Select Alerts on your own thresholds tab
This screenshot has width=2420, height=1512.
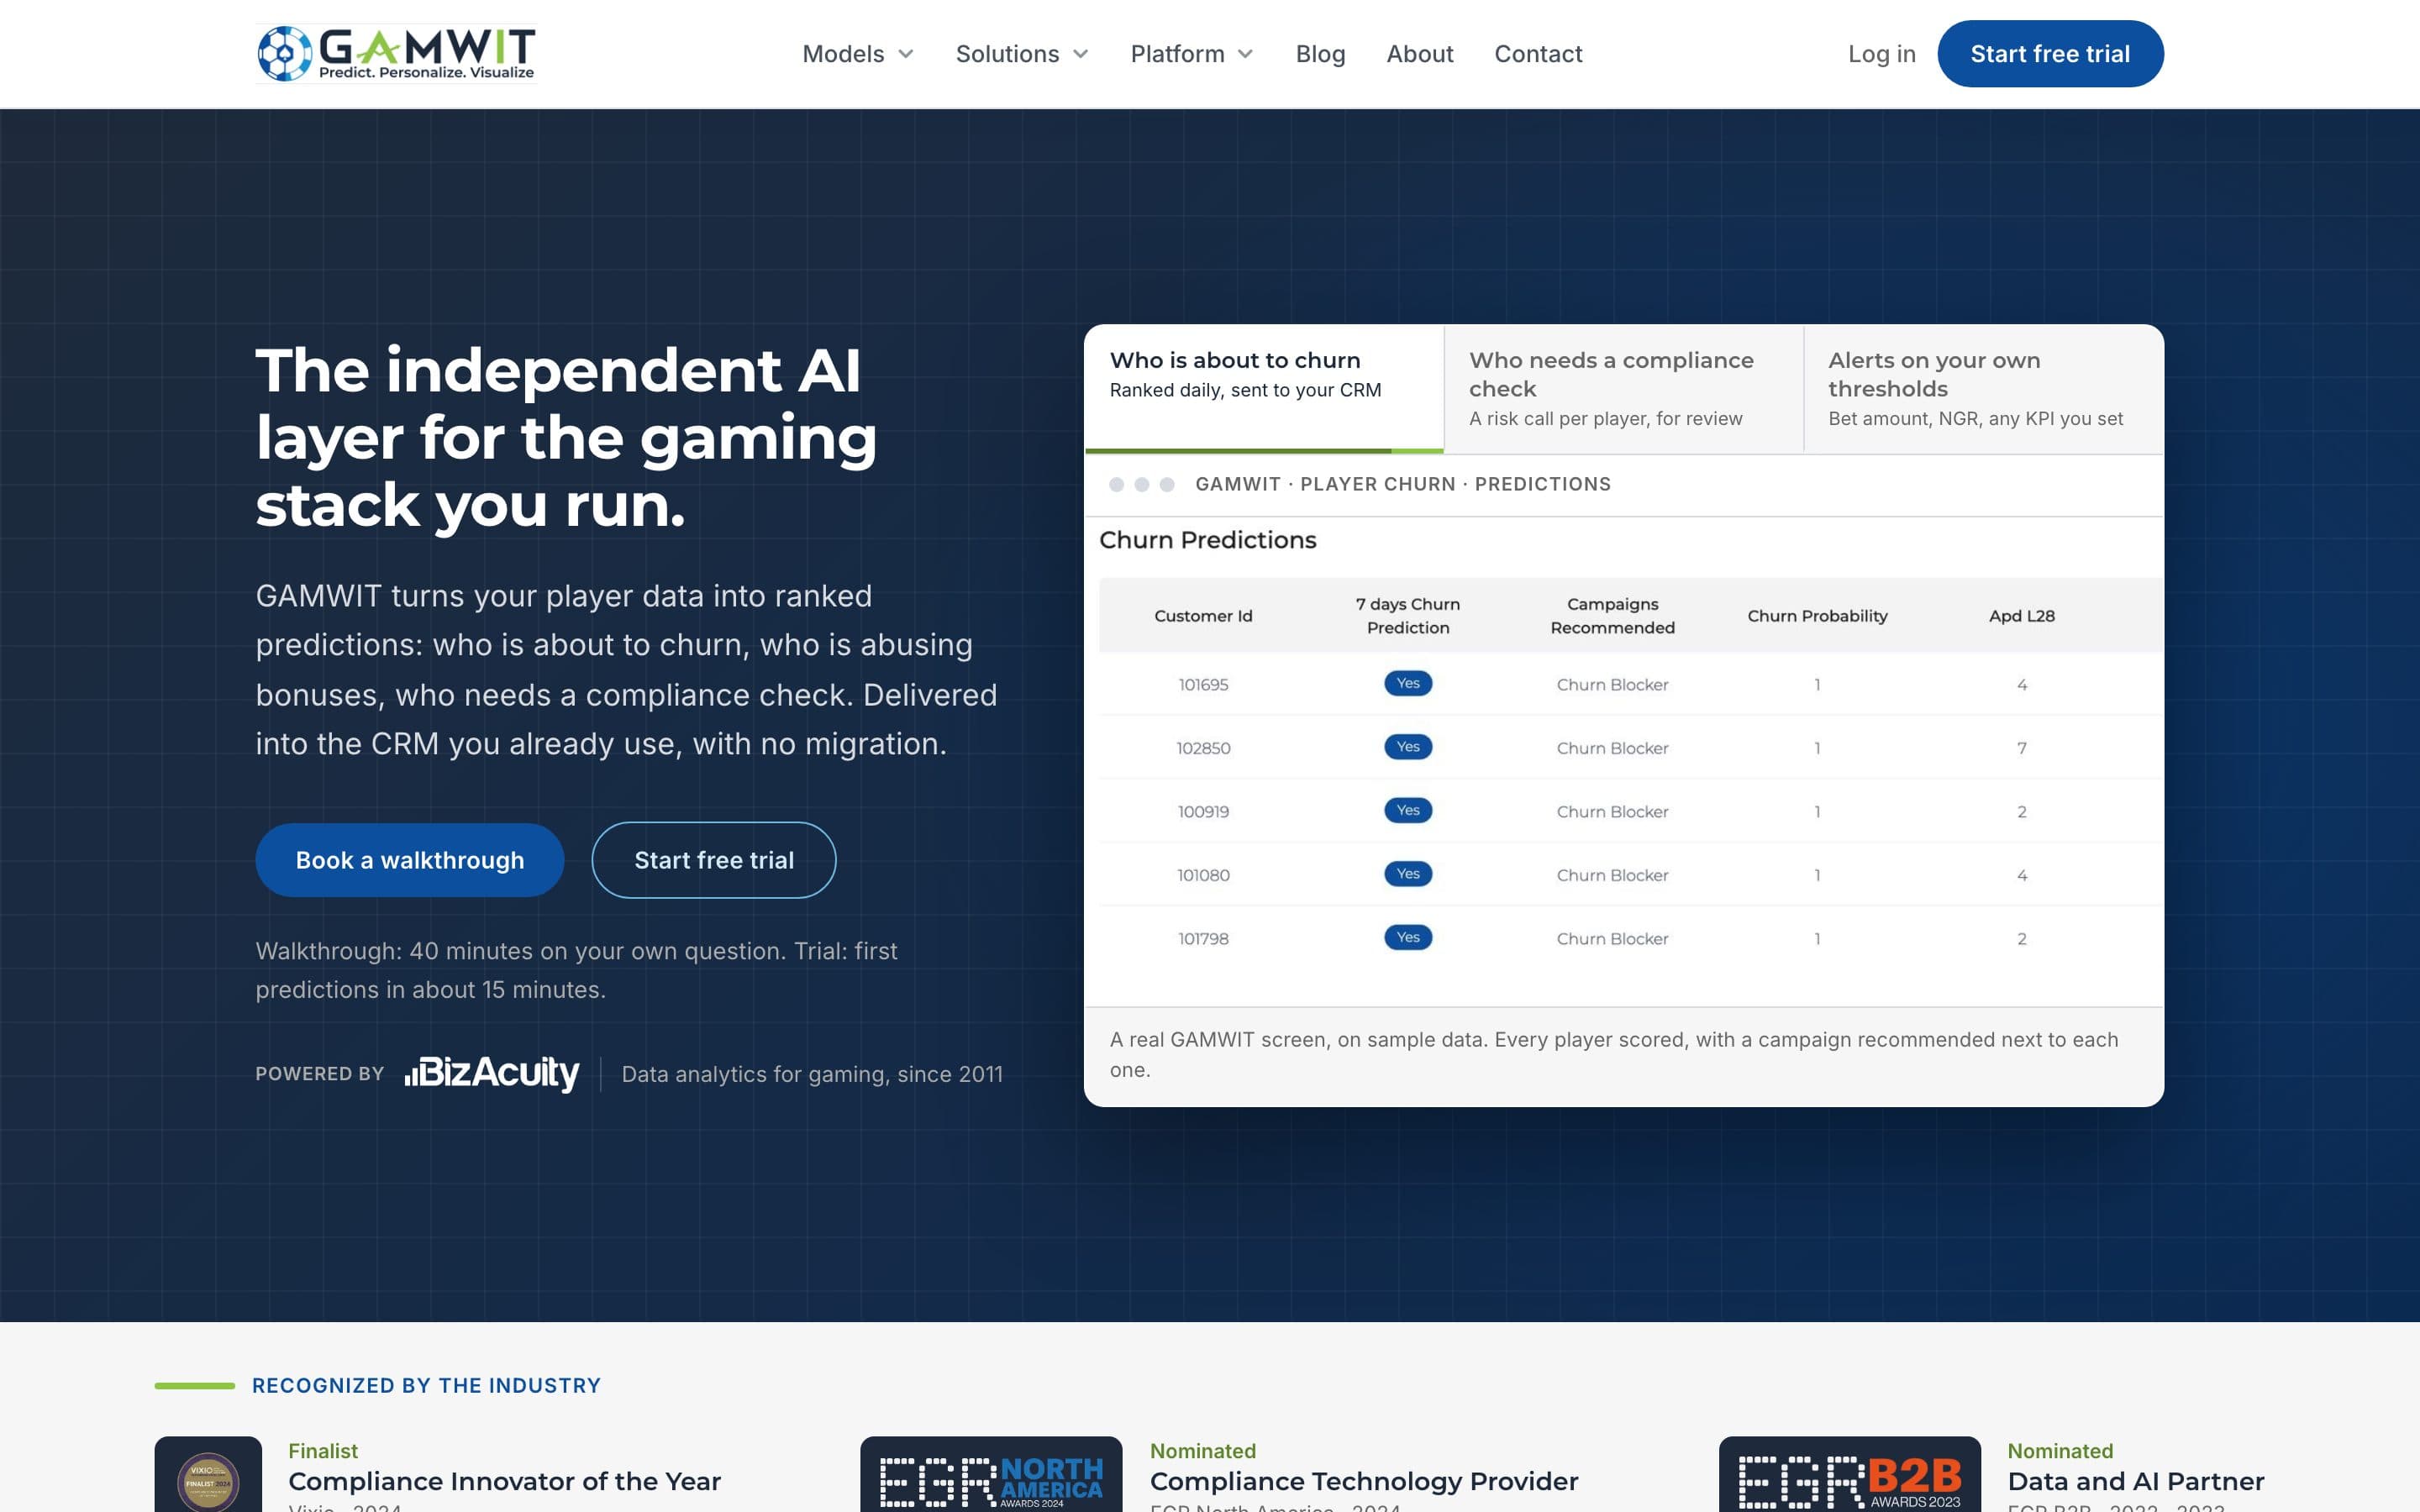pyautogui.click(x=1984, y=389)
